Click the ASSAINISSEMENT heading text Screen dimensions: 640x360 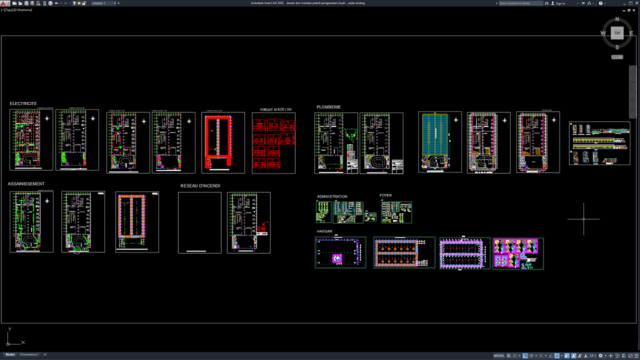(x=26, y=184)
